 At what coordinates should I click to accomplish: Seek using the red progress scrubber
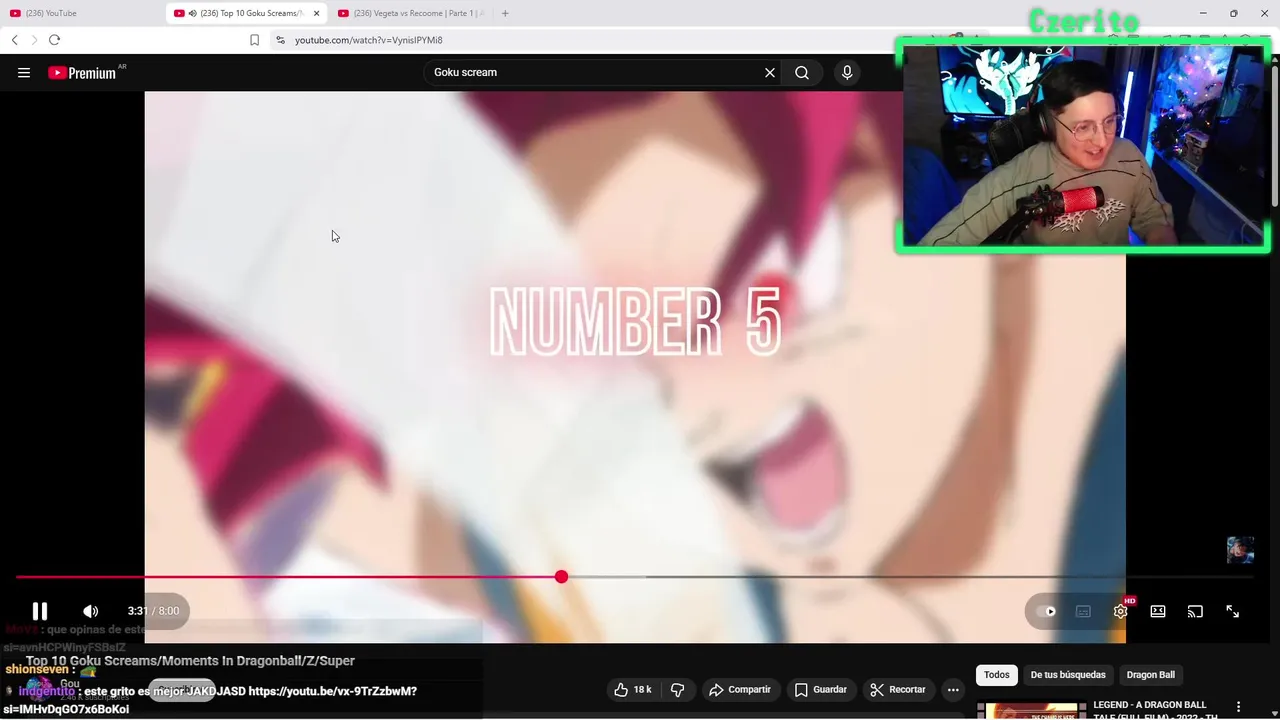(561, 577)
